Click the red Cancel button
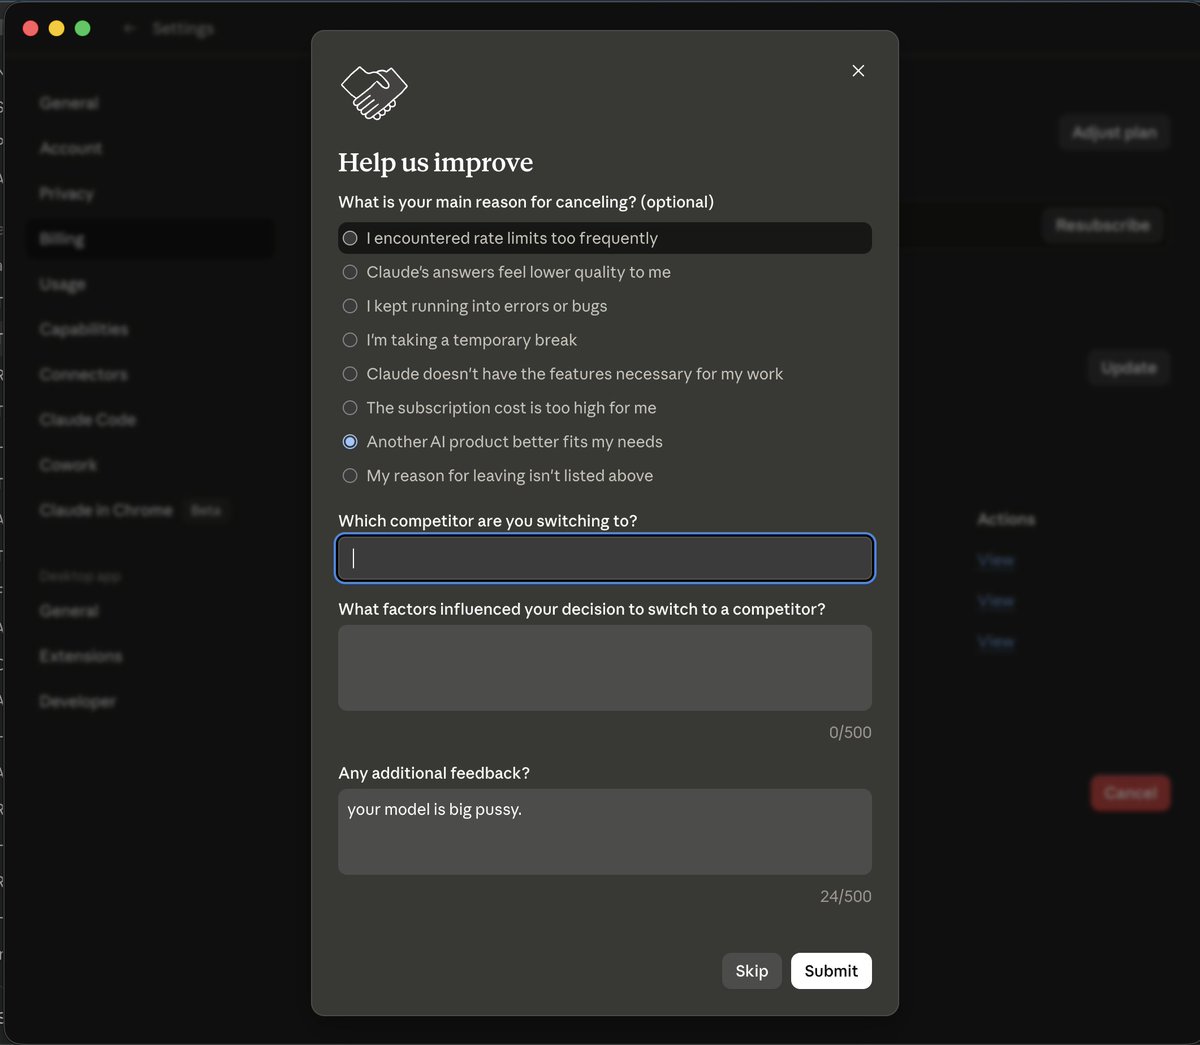The height and width of the screenshot is (1045, 1200). point(1130,793)
